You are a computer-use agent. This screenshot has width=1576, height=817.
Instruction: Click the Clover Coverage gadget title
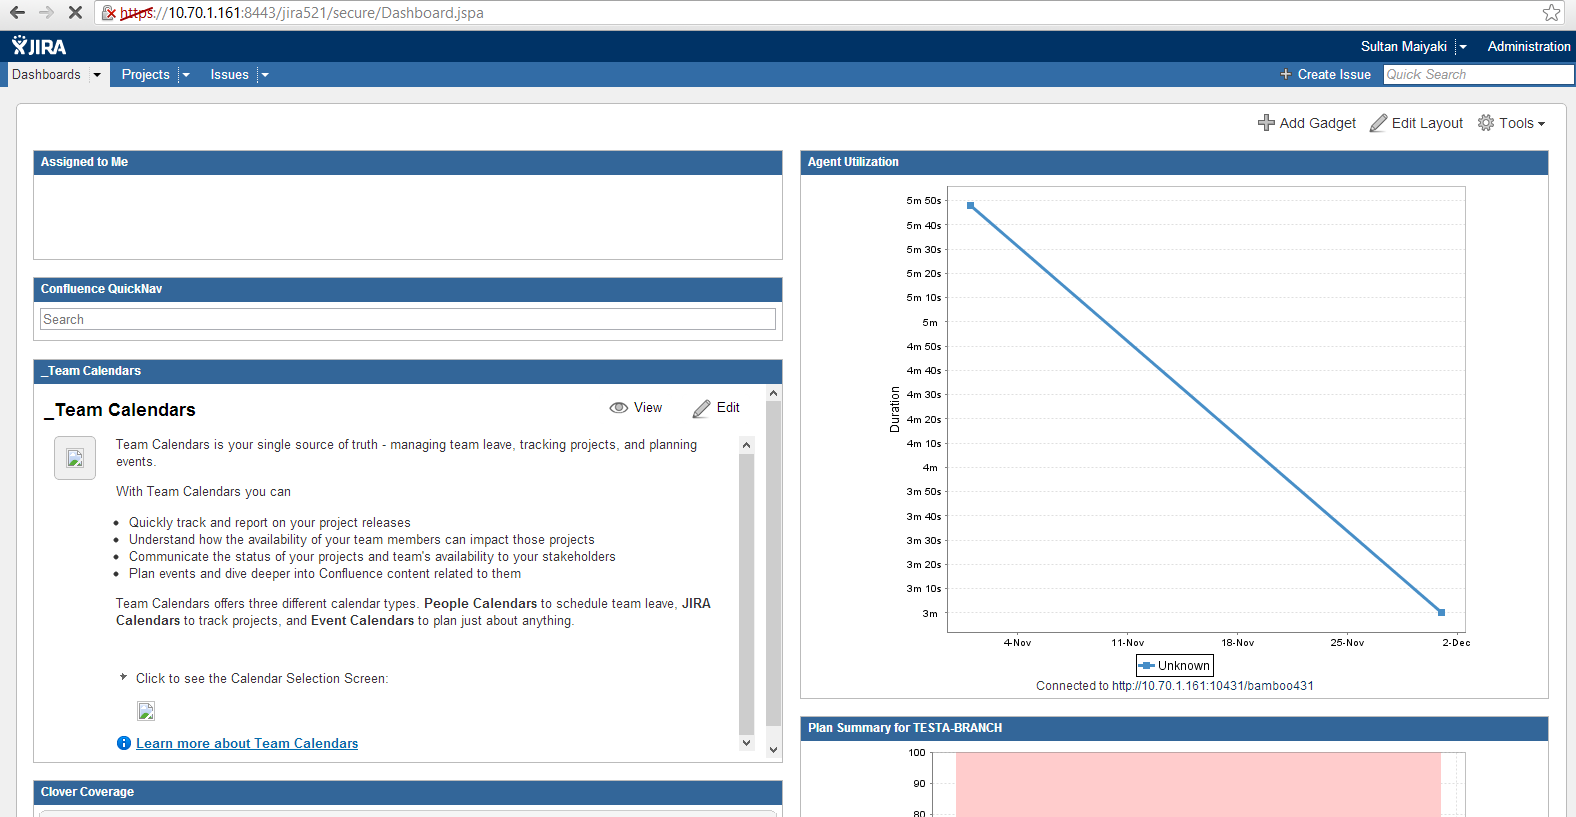pyautogui.click(x=87, y=792)
